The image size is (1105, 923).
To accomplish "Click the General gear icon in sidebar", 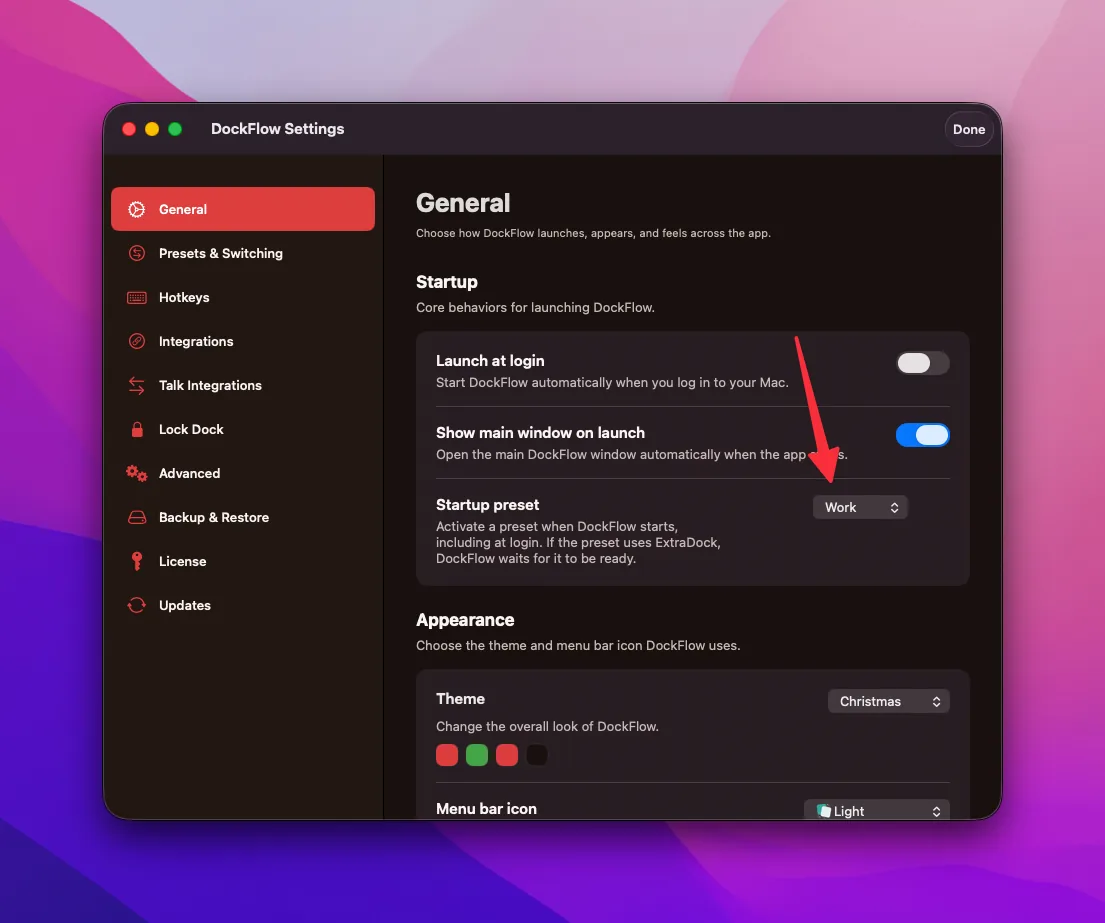I will (137, 209).
